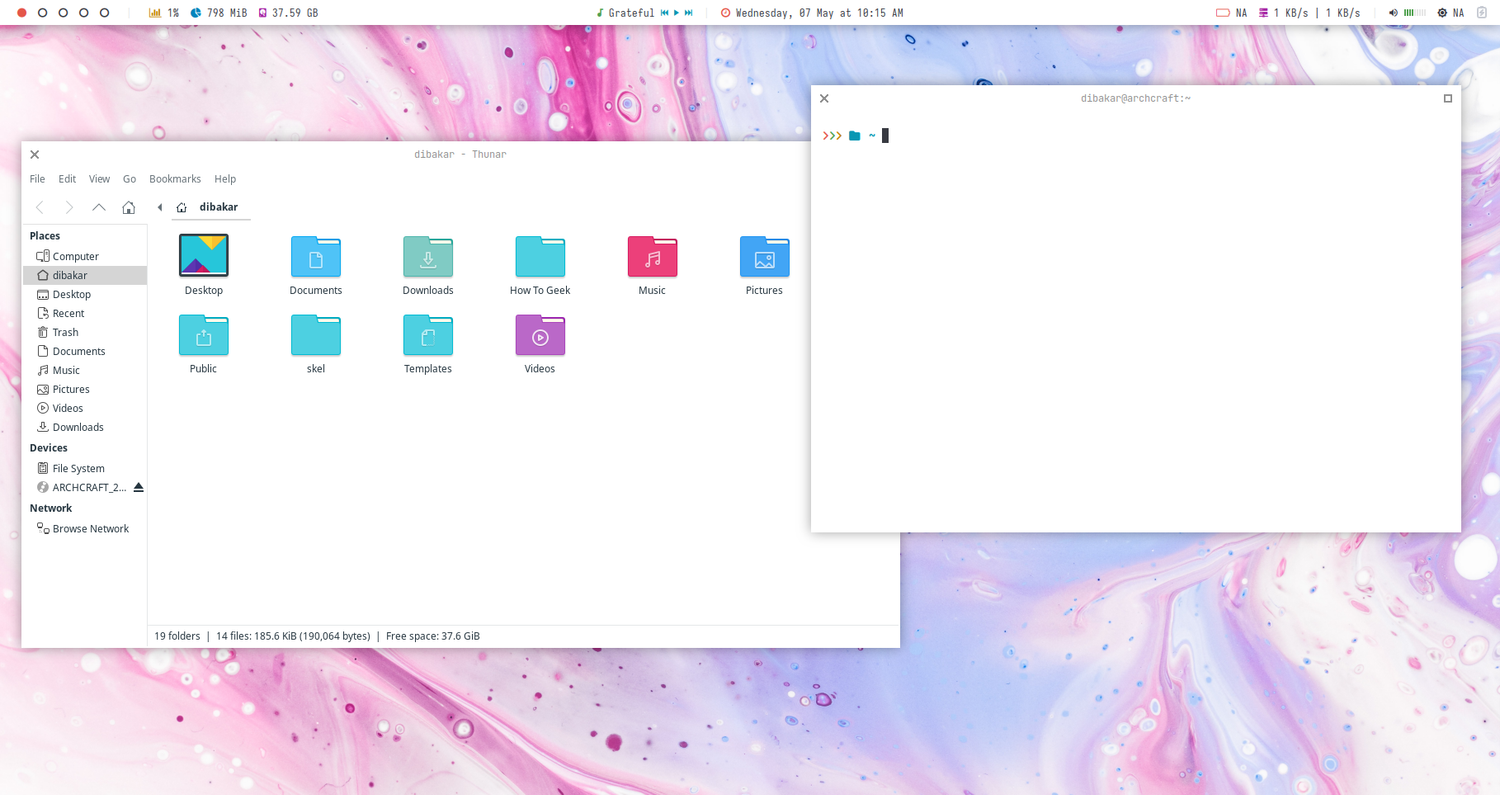Click the brightness NA indicator
The height and width of the screenshot is (795, 1500).
(1451, 13)
